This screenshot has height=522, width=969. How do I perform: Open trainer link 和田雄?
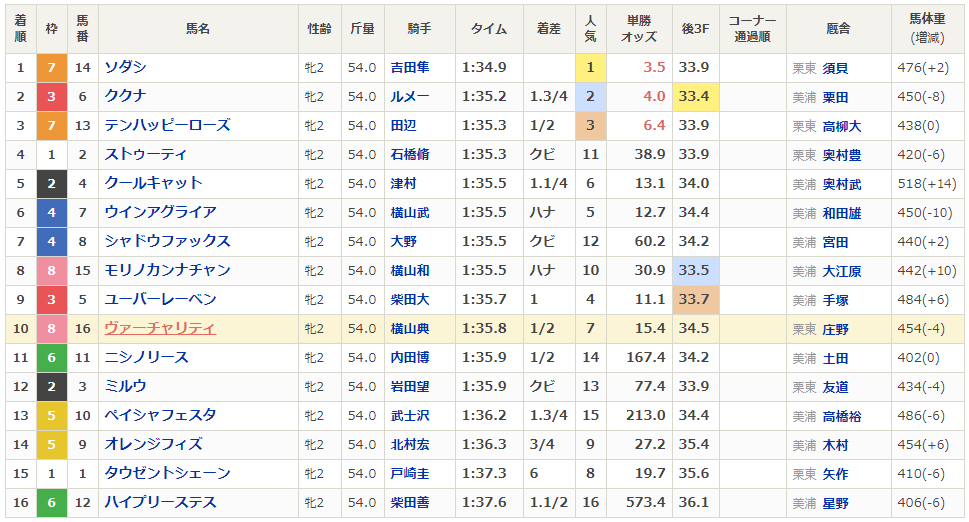(842, 214)
